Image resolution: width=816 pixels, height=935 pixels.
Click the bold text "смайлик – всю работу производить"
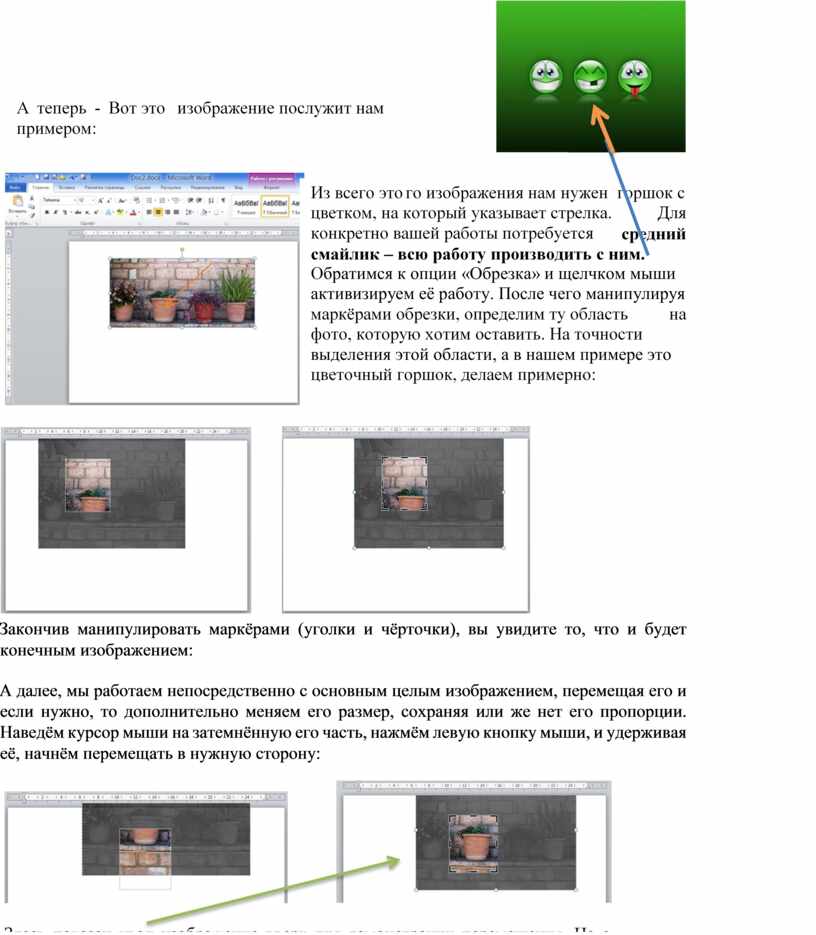point(451,254)
